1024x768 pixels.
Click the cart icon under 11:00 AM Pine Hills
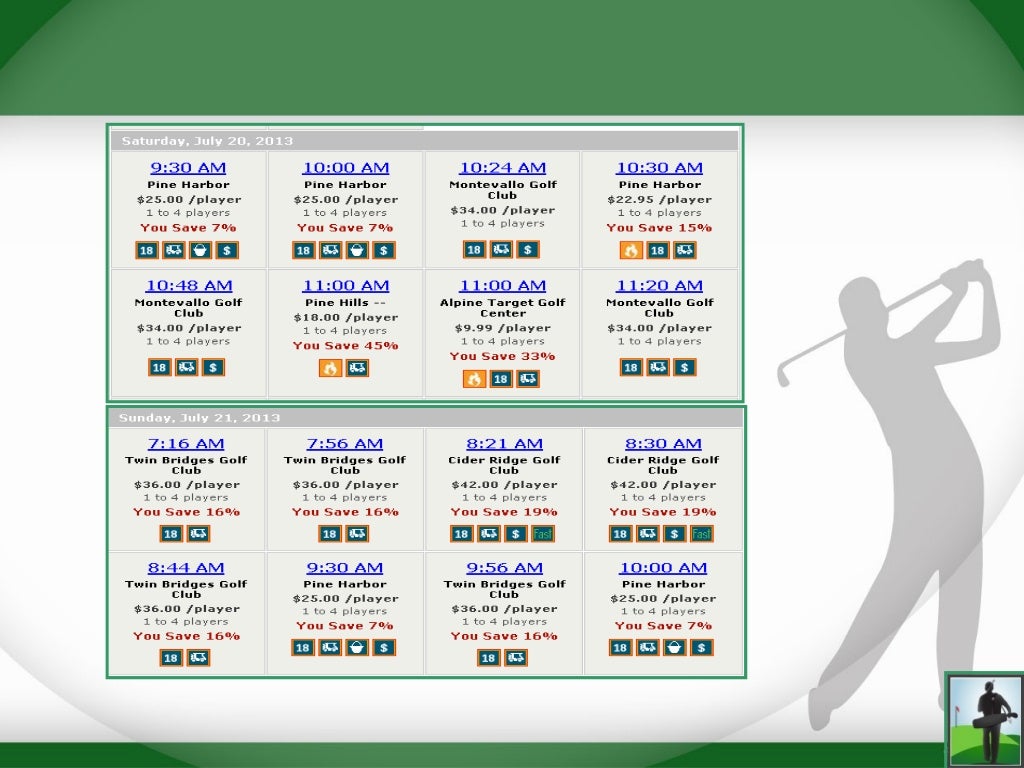click(x=357, y=368)
